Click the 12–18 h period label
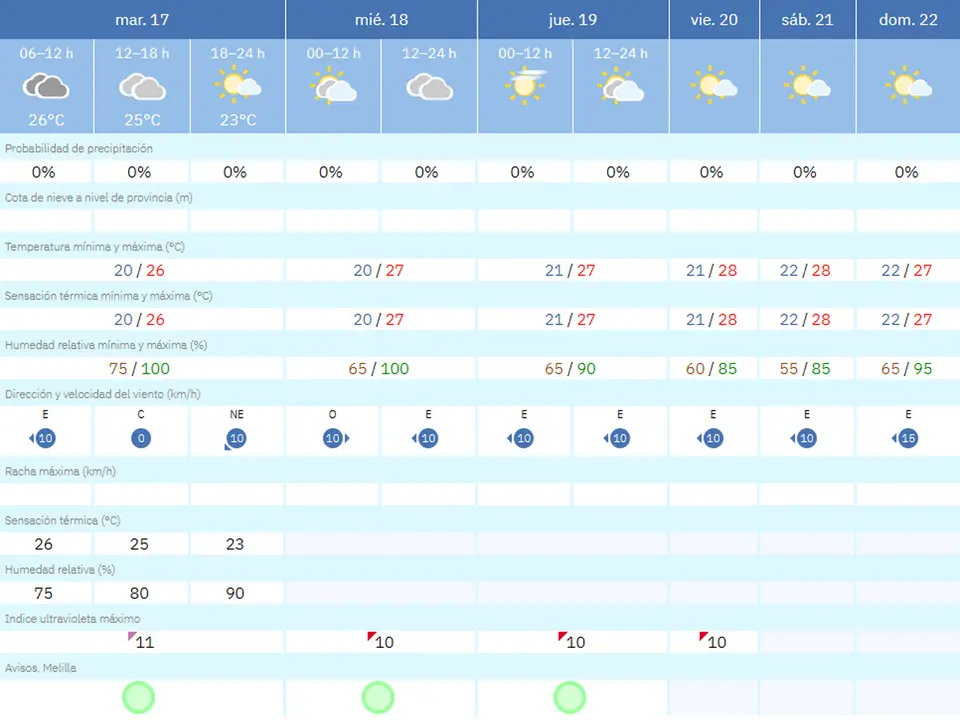960x720 pixels. click(142, 53)
